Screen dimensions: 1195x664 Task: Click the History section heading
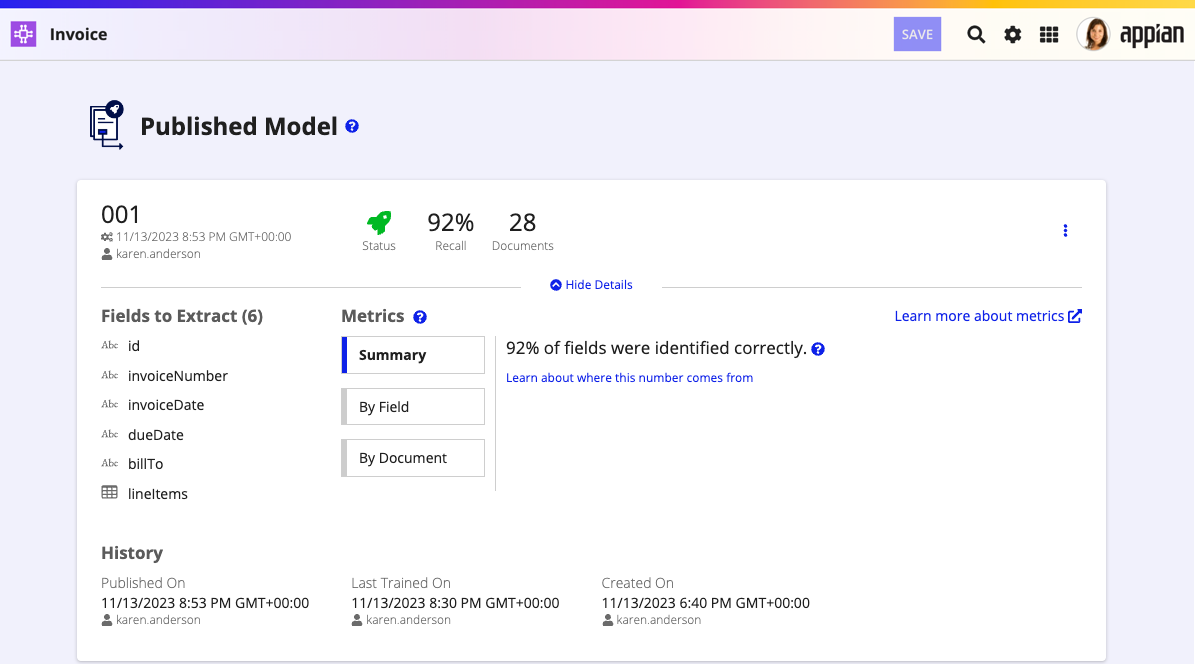tap(132, 553)
